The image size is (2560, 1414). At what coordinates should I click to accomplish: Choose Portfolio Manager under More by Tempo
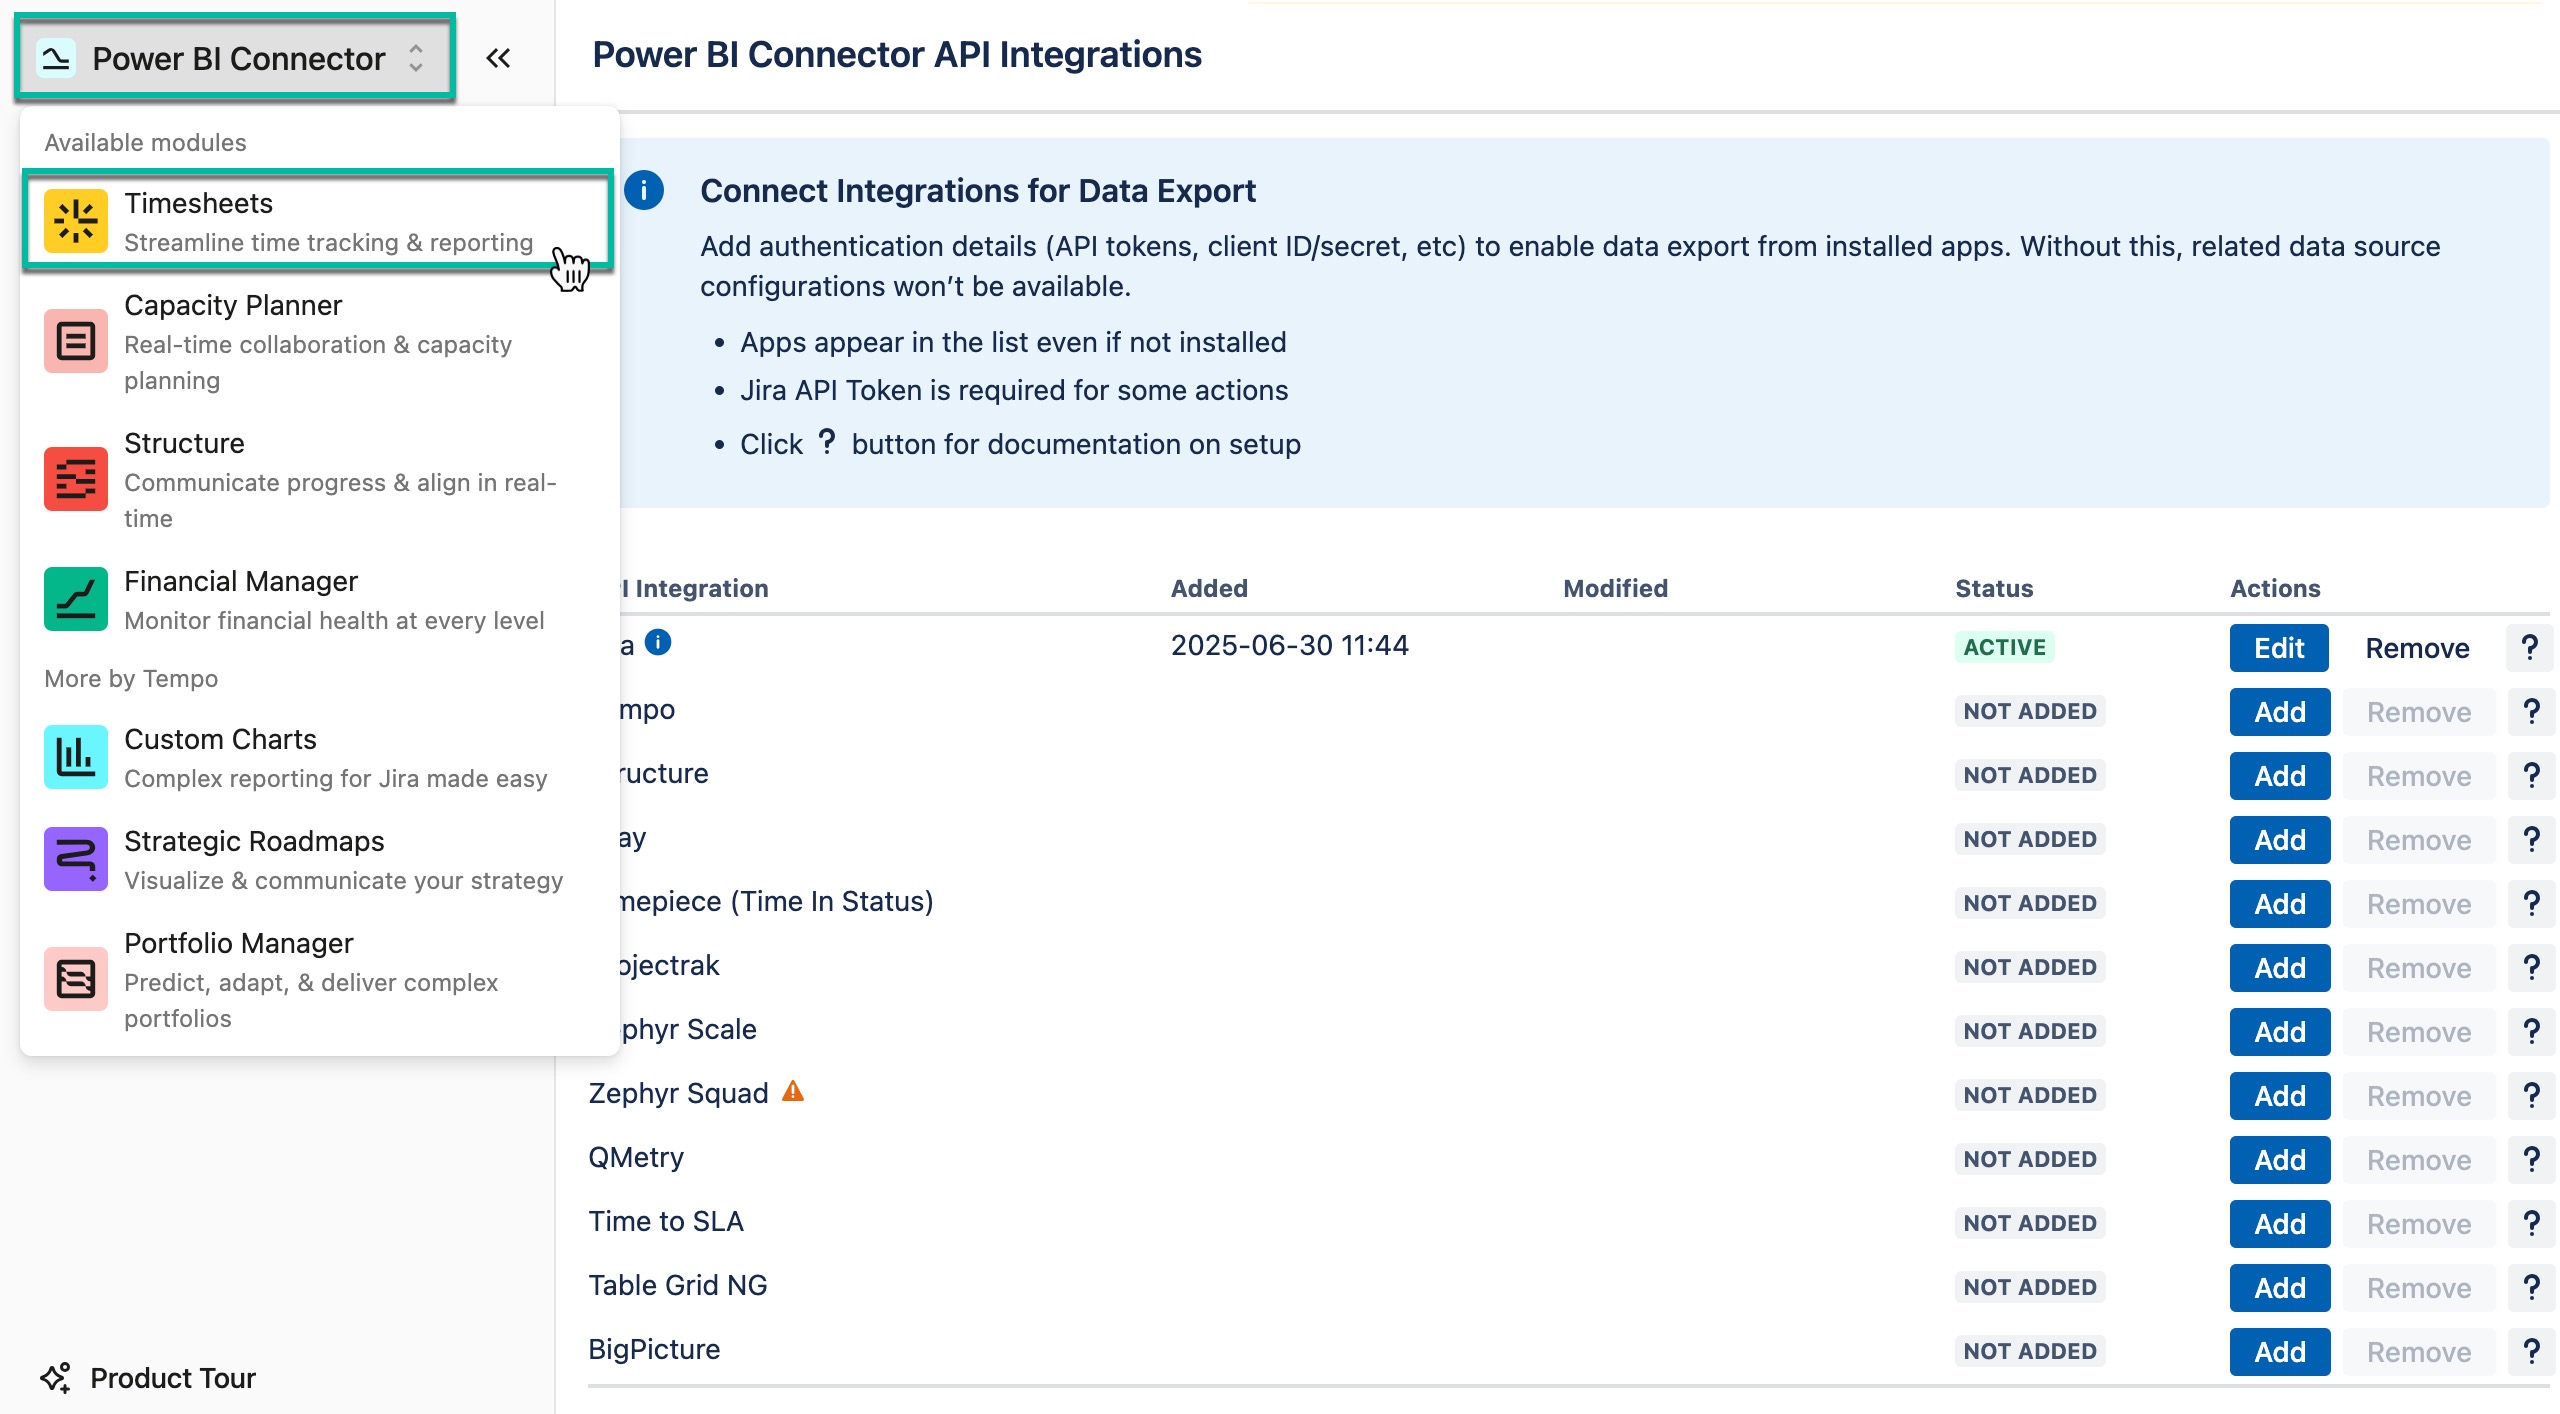point(238,942)
